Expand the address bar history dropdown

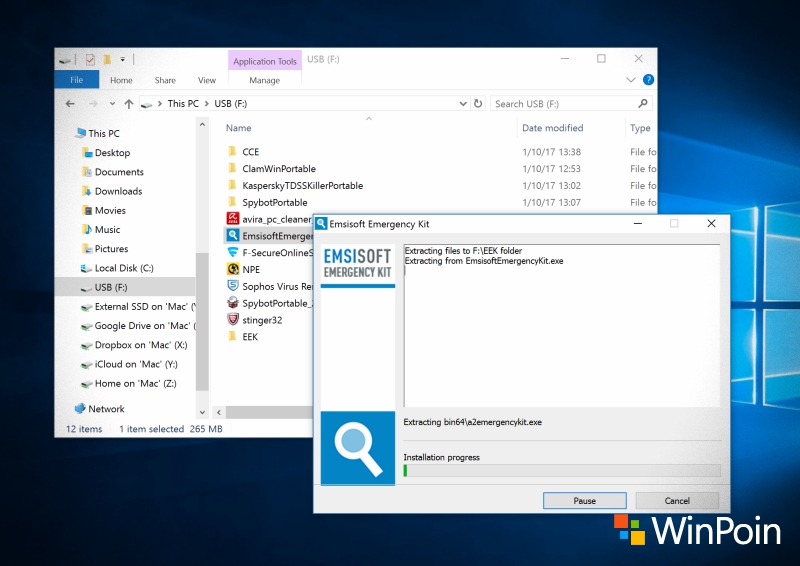click(463, 104)
